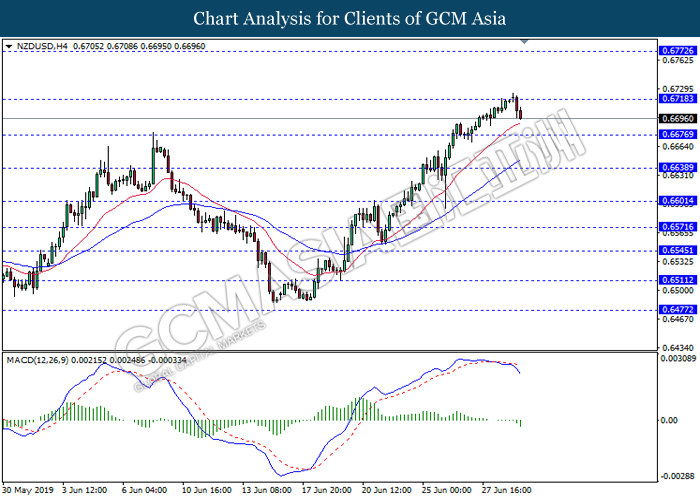Click the 30 May 2019 date label

(x=28, y=490)
